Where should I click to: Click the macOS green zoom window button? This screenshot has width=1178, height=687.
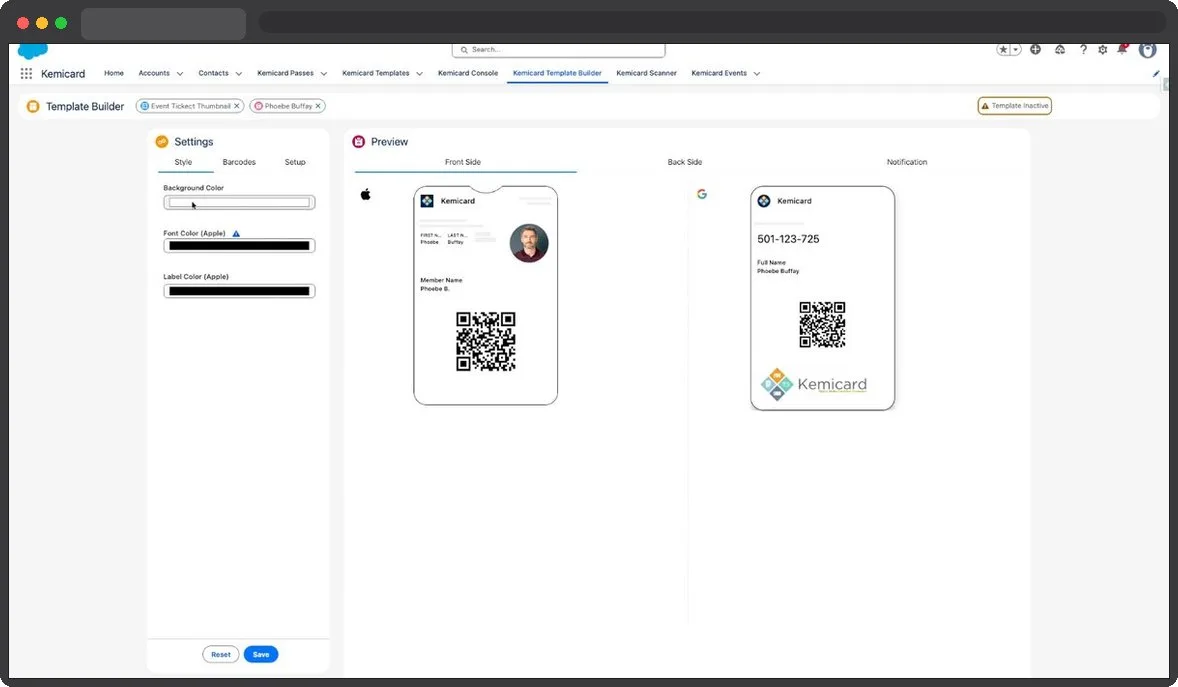[x=62, y=23]
